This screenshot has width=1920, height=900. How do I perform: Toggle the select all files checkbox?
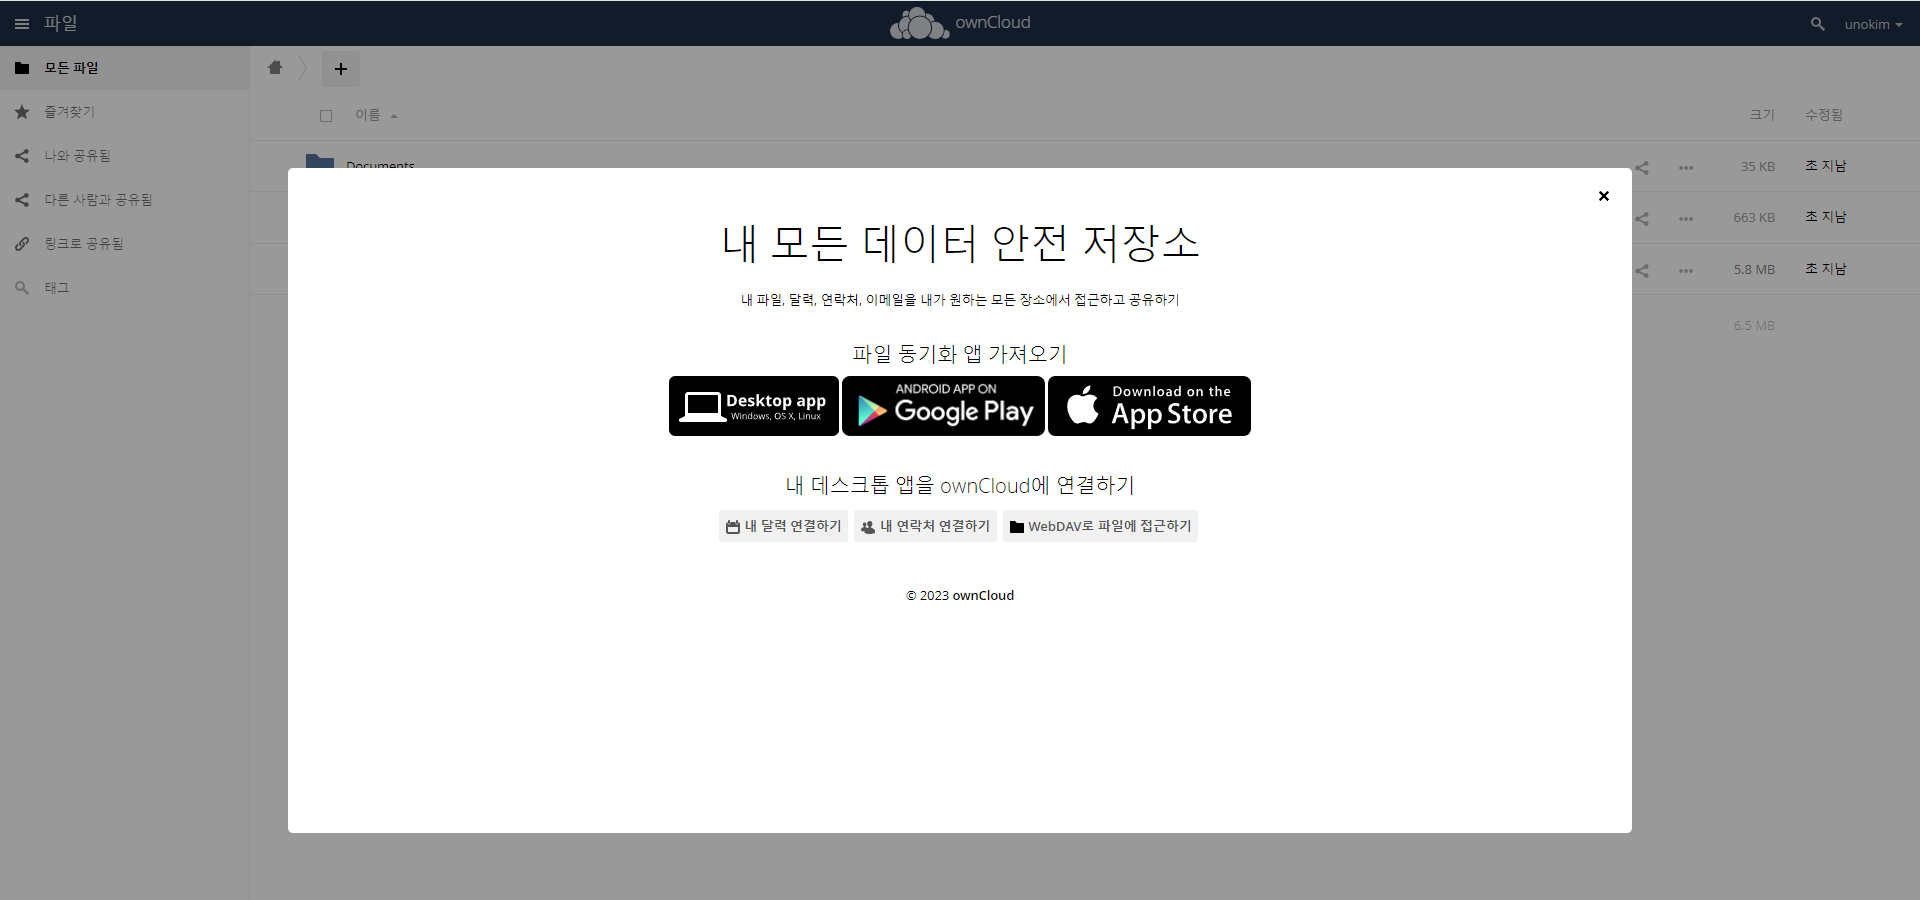(326, 116)
